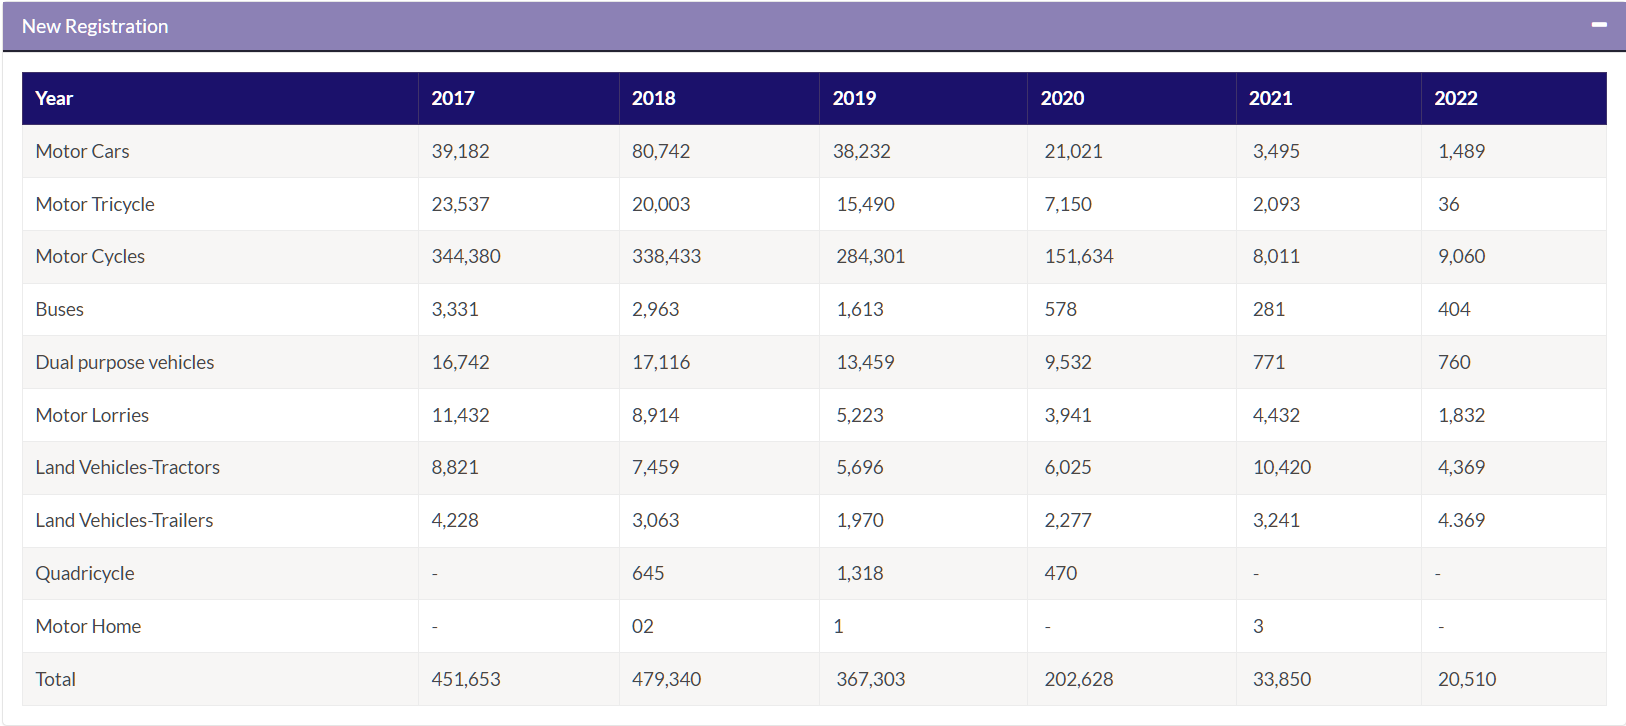Click the 2021 column header
The image size is (1626, 726).
tap(1271, 98)
